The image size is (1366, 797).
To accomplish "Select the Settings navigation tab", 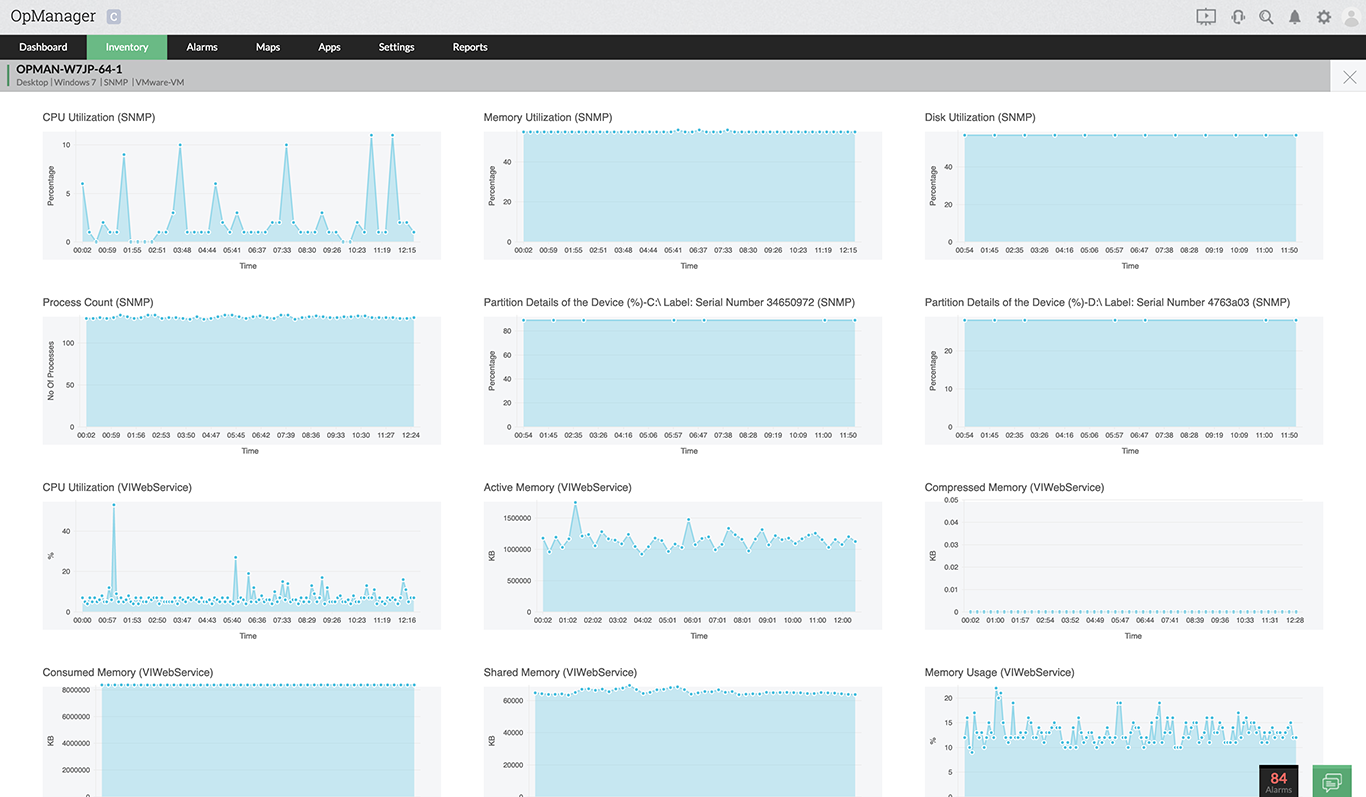I will [x=397, y=47].
